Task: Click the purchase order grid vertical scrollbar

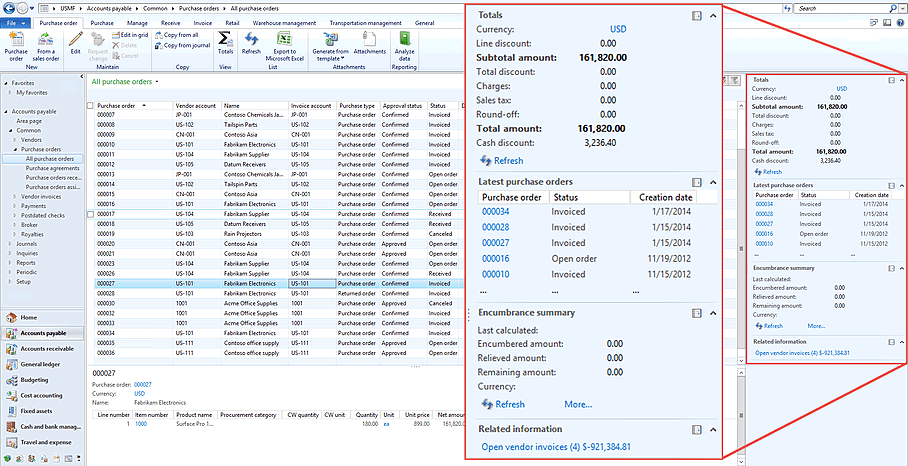Action: coord(739,233)
